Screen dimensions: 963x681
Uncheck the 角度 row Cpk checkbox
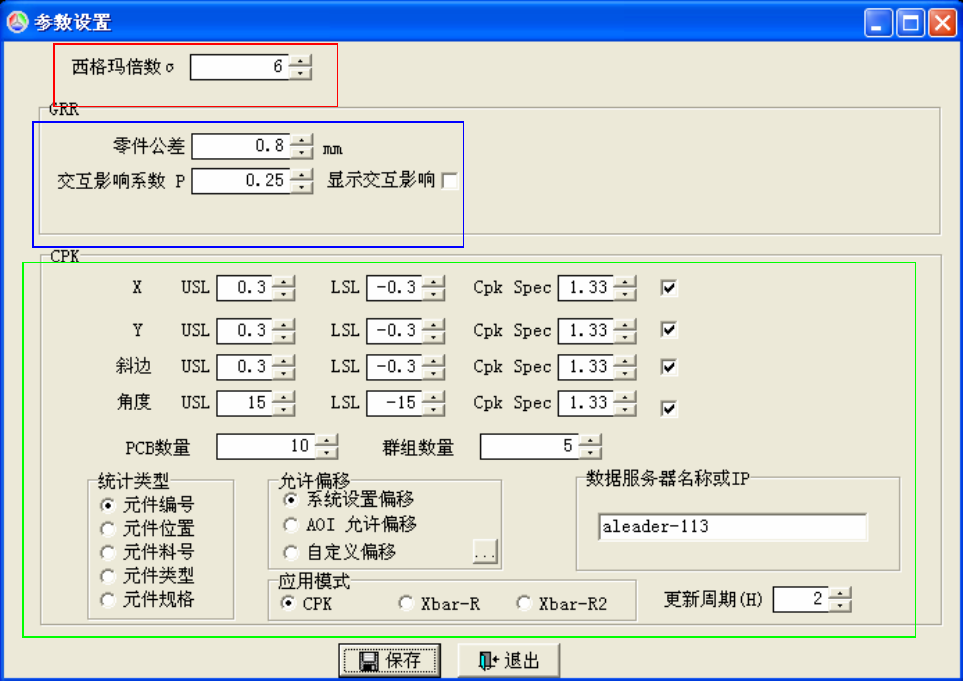point(669,408)
